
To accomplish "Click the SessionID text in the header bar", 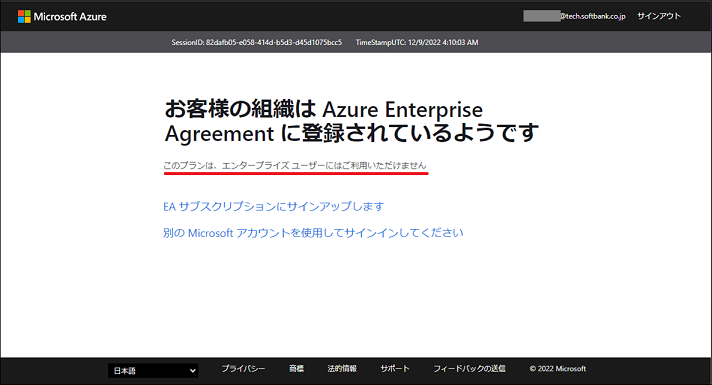I will pos(257,42).
